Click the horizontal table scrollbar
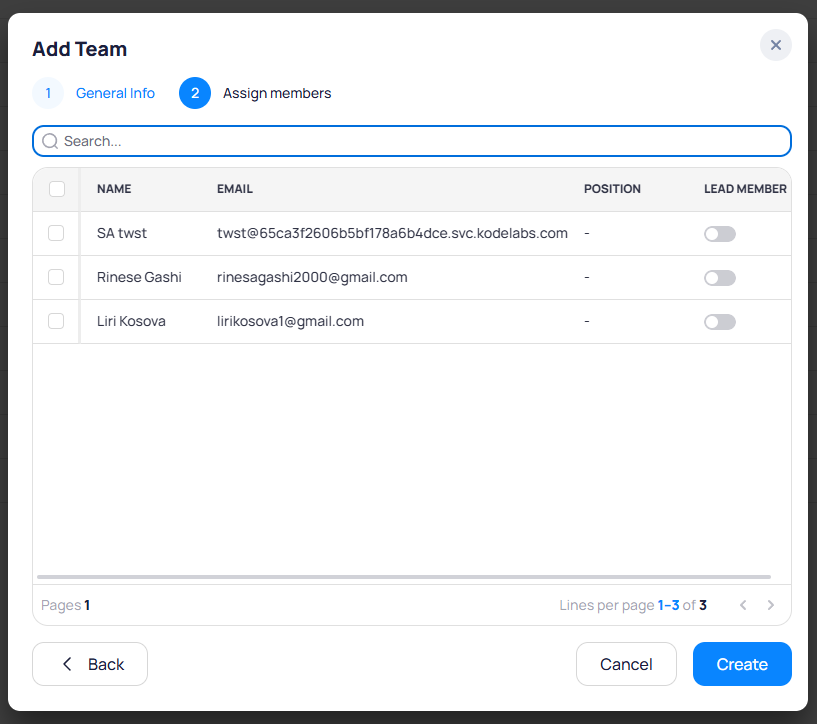The image size is (817, 724). (x=404, y=577)
